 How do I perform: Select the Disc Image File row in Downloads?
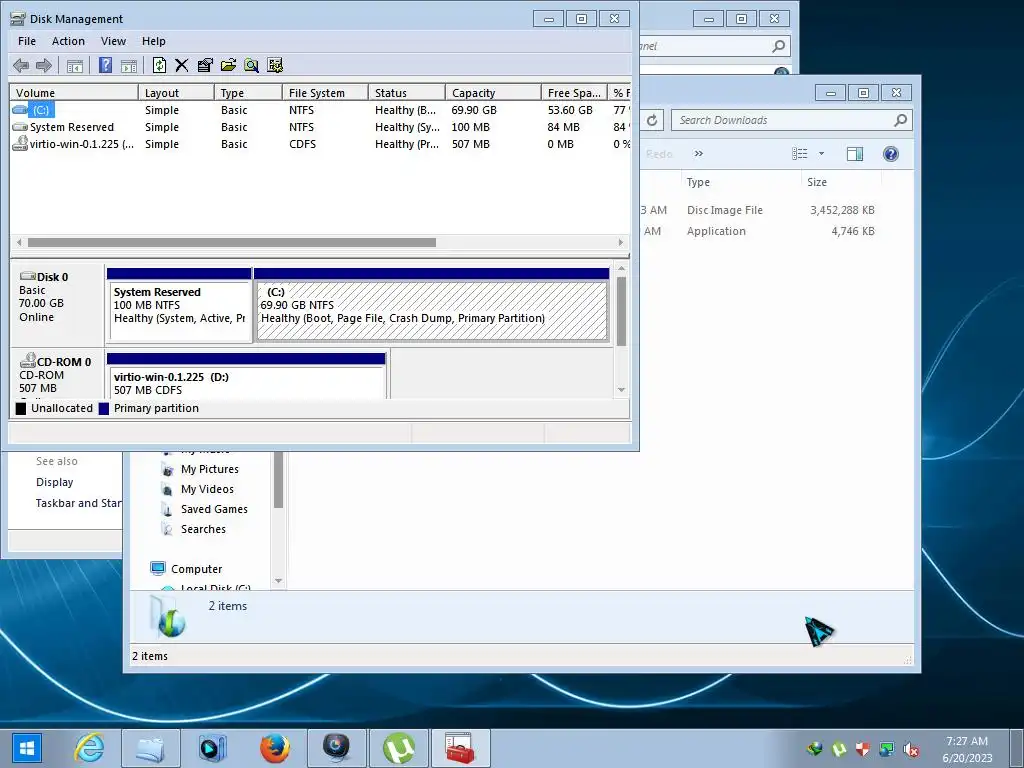tap(760, 210)
